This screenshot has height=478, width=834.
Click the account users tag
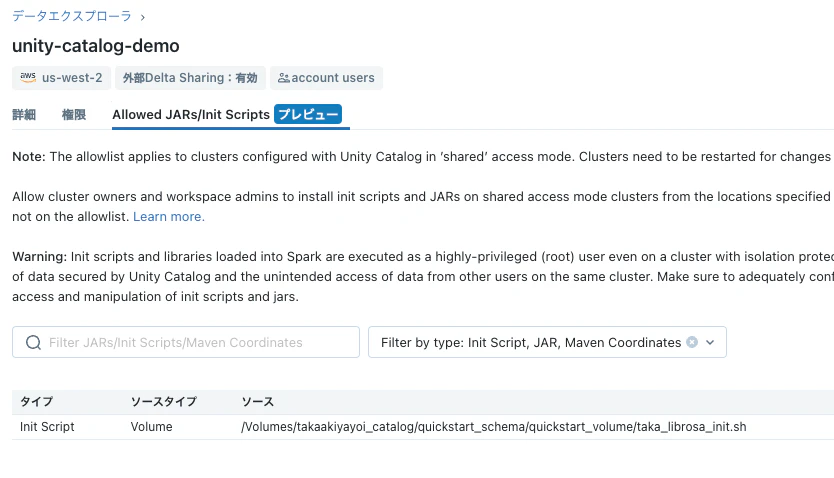point(327,78)
